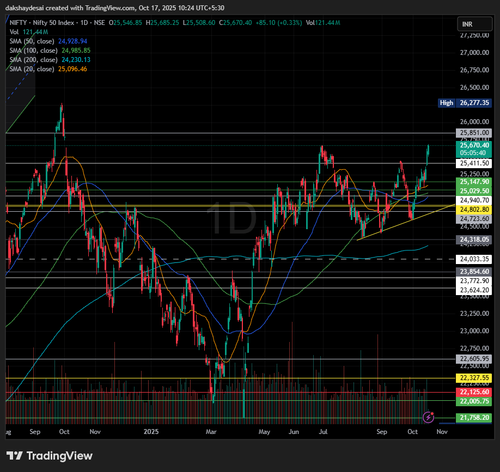Click the High 26,277.35 price label
This screenshot has height=472, width=500.
pos(465,103)
